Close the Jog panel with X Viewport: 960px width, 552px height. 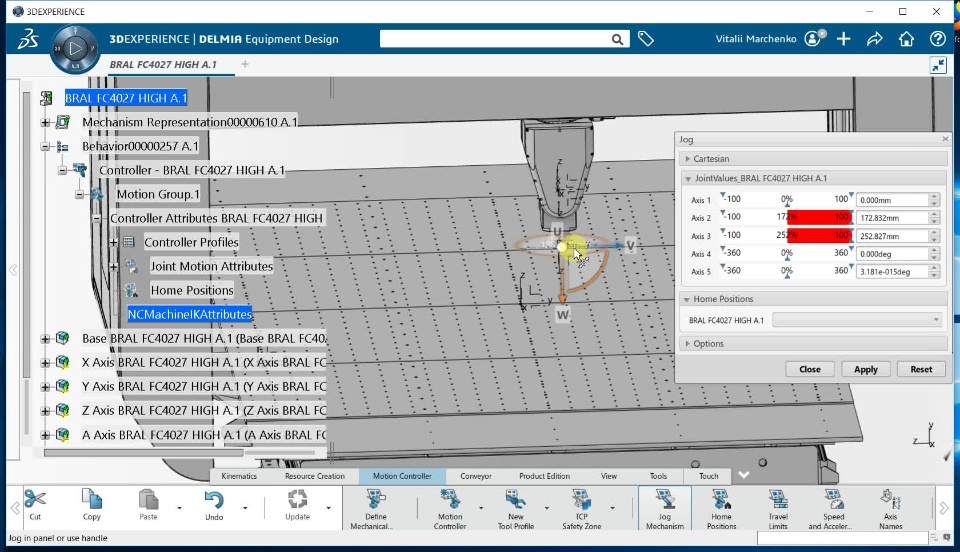click(945, 139)
